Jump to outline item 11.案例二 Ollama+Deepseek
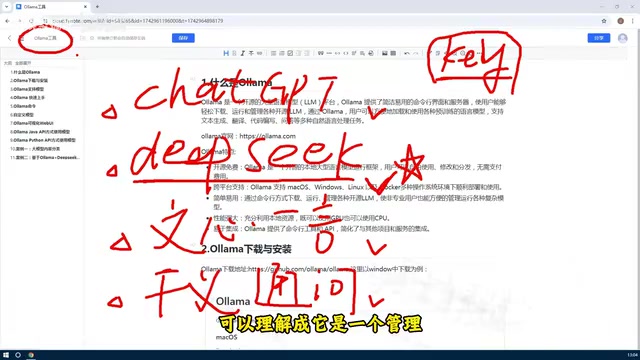This screenshot has height=360, width=640. [x=45, y=158]
